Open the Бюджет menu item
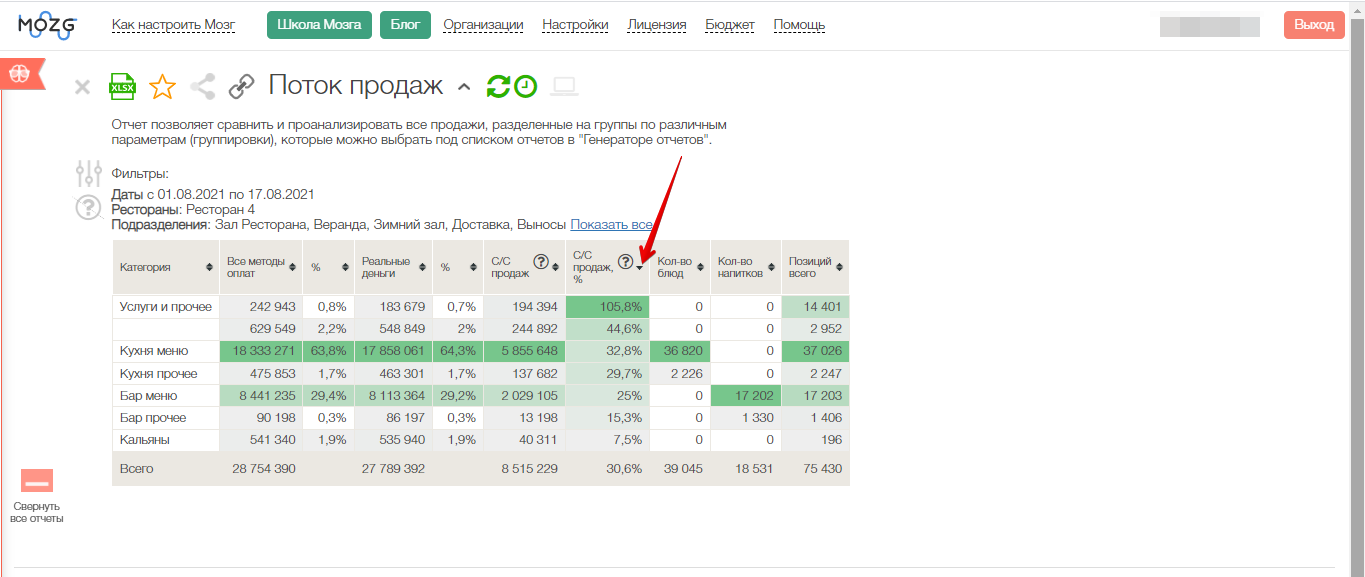This screenshot has width=1365, height=577. click(730, 25)
